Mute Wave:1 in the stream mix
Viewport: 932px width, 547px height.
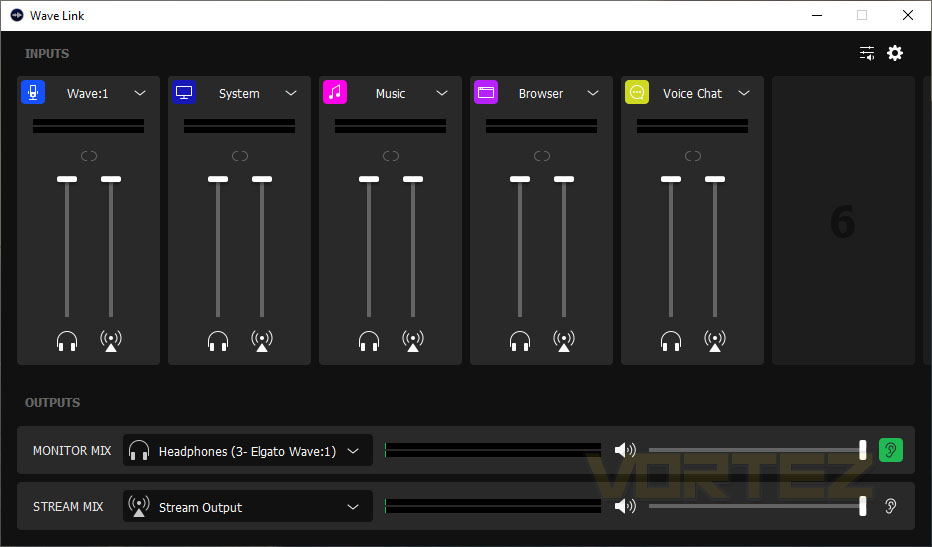click(111, 341)
